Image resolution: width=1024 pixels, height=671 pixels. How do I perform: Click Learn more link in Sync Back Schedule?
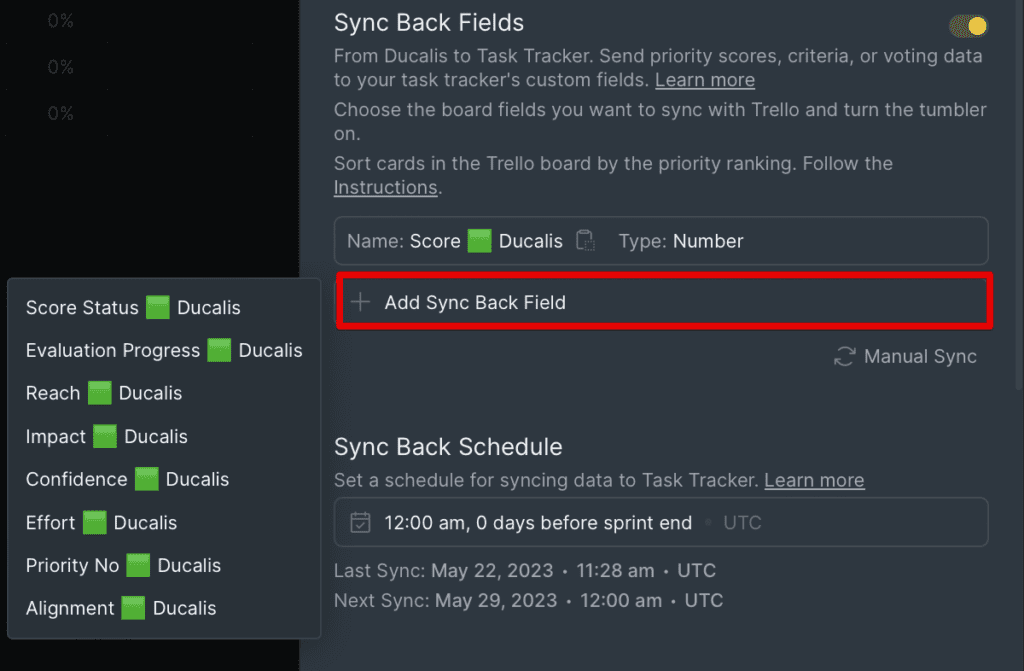[814, 480]
